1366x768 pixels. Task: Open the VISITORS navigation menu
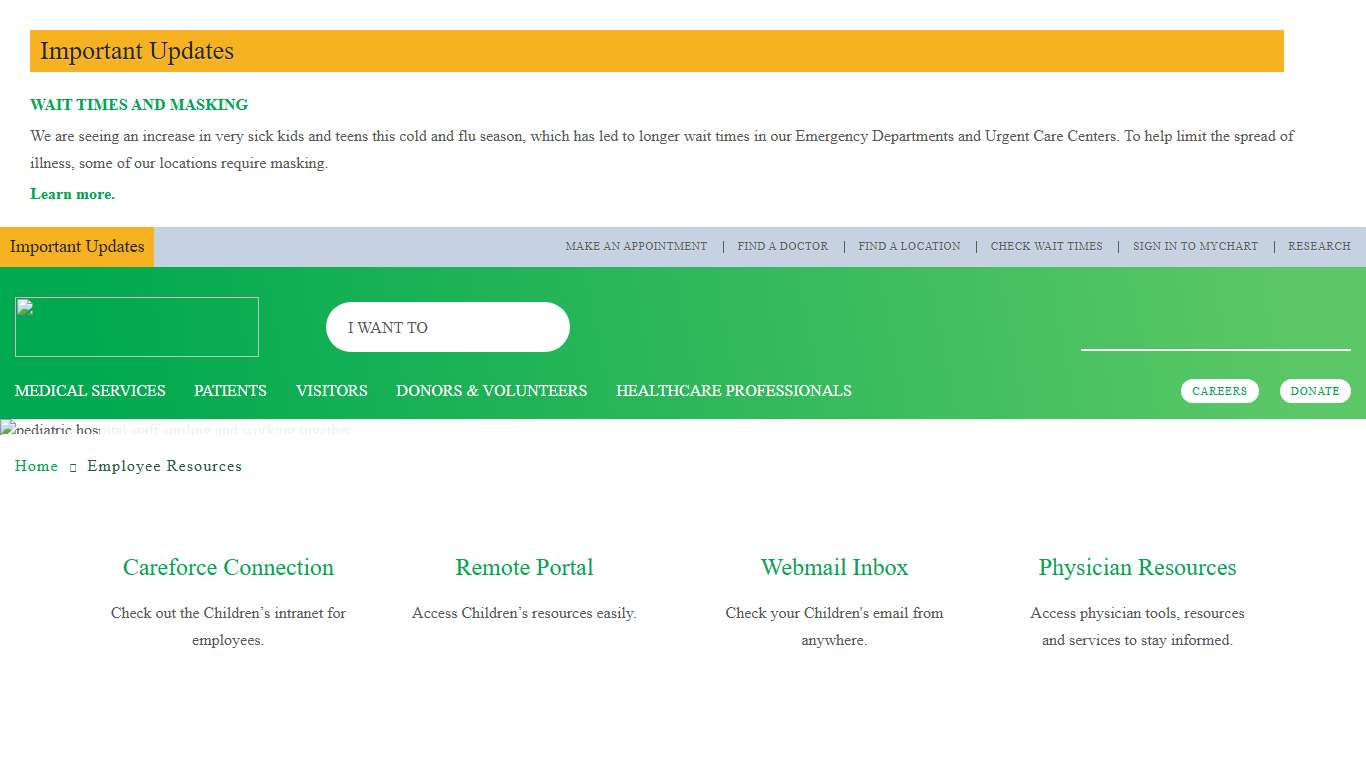(x=331, y=391)
